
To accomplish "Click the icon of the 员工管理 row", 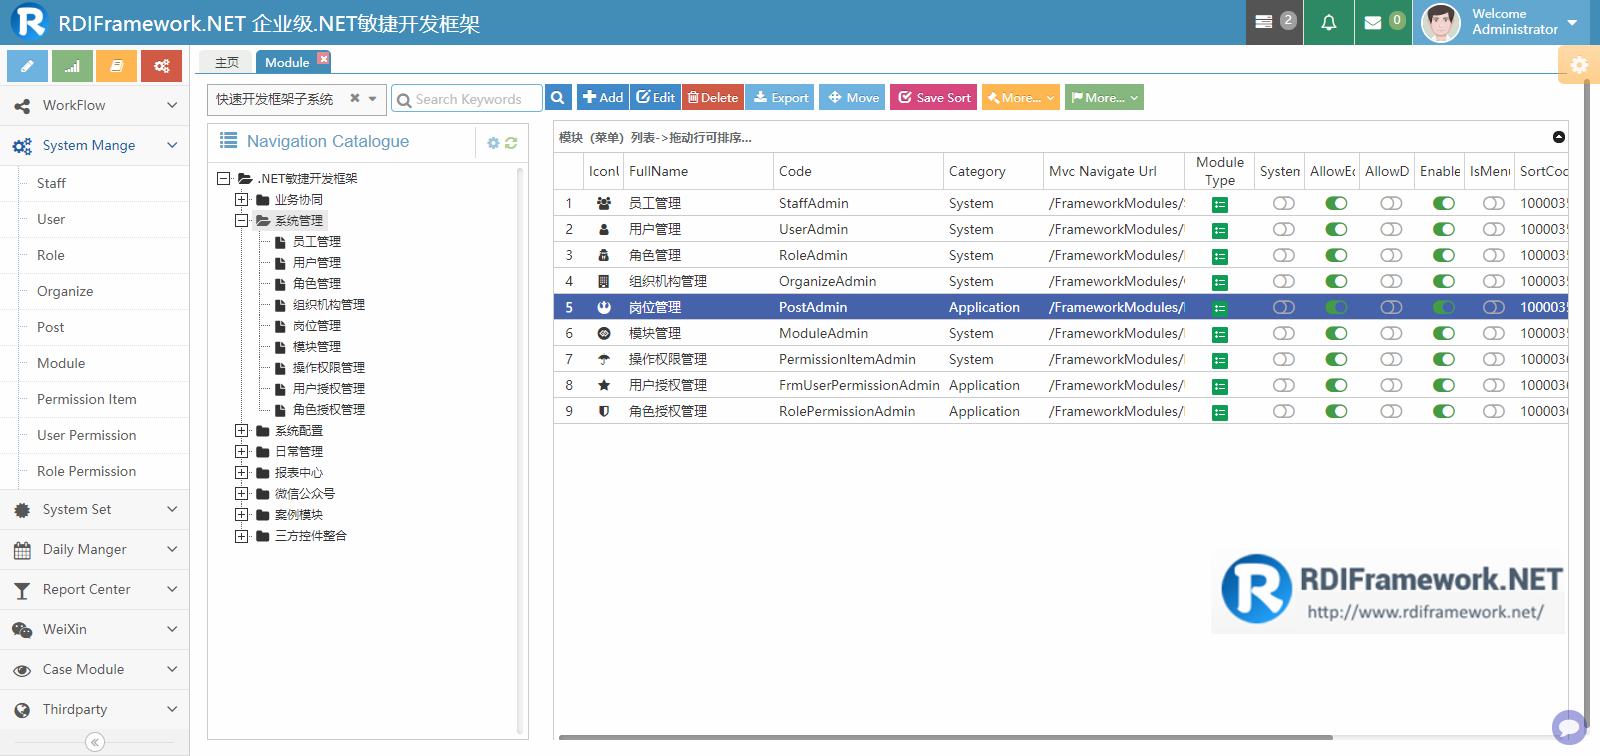I will click(x=604, y=203).
